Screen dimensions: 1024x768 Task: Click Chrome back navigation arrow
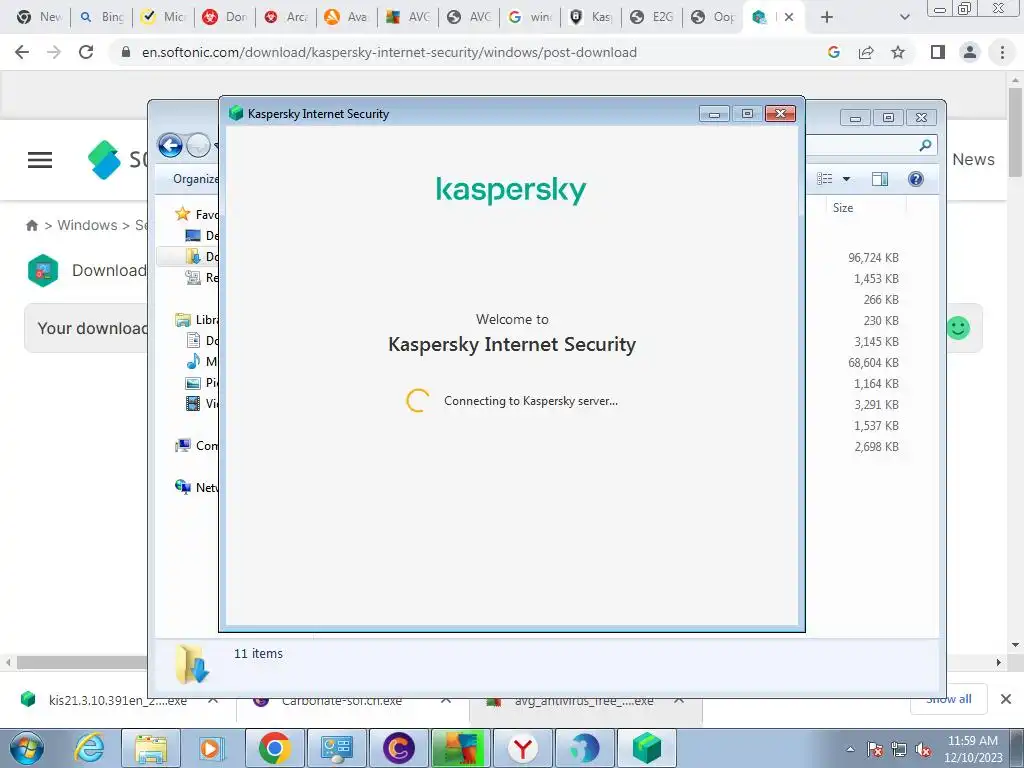[x=22, y=52]
